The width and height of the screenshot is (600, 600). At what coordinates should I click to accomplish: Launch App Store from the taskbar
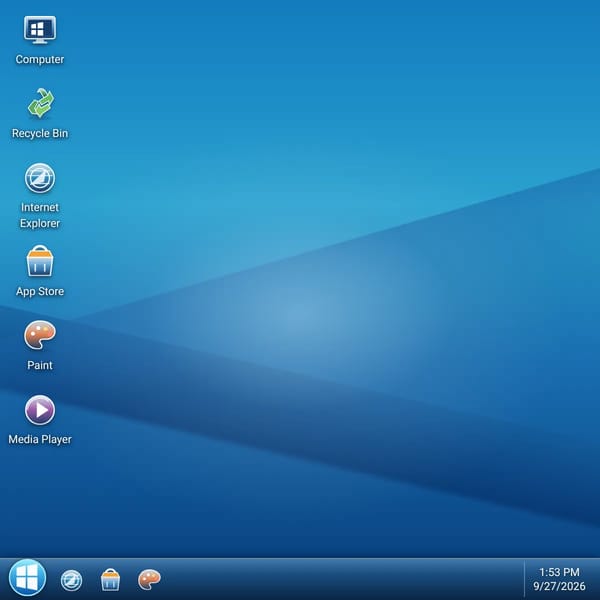point(110,580)
